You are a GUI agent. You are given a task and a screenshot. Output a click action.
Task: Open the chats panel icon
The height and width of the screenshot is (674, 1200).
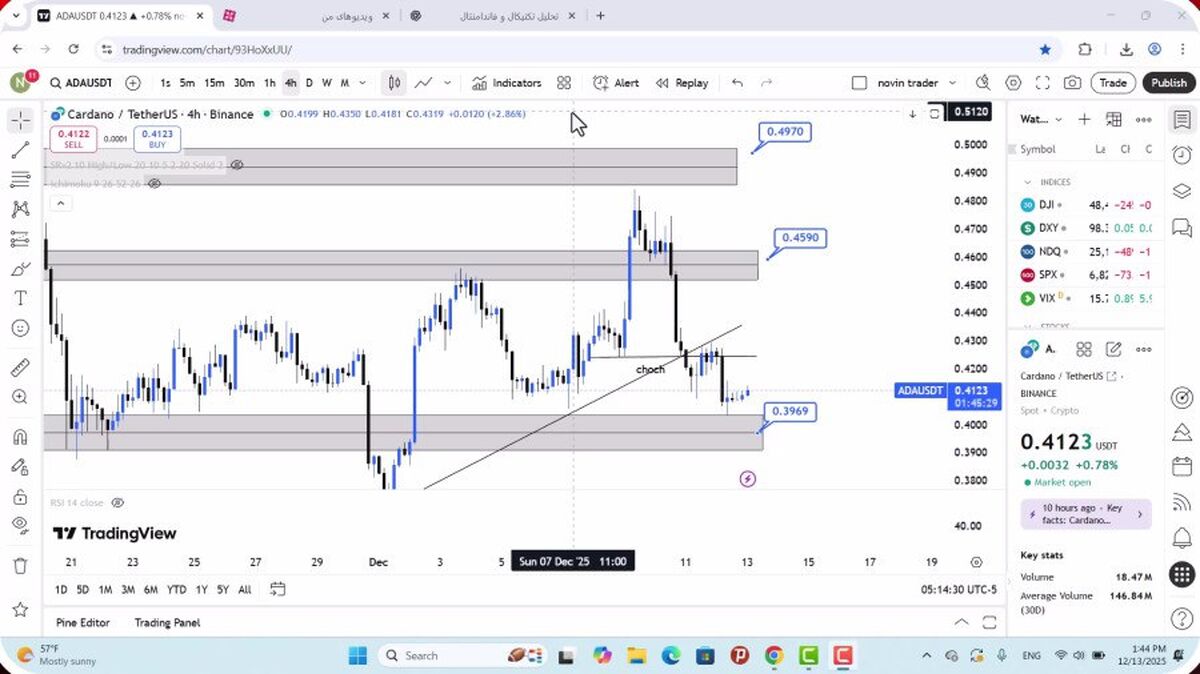(1181, 228)
